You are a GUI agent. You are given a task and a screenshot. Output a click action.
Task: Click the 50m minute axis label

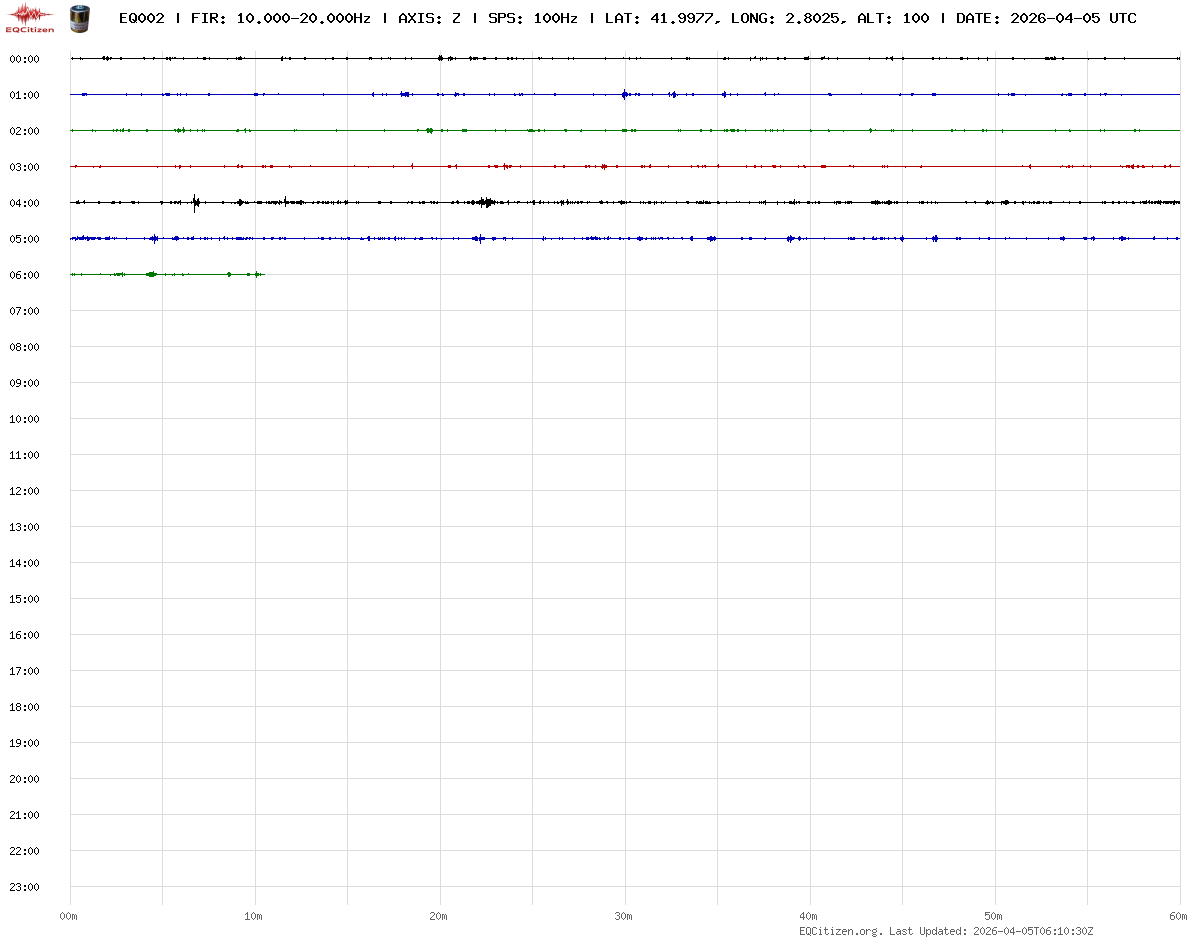(994, 916)
